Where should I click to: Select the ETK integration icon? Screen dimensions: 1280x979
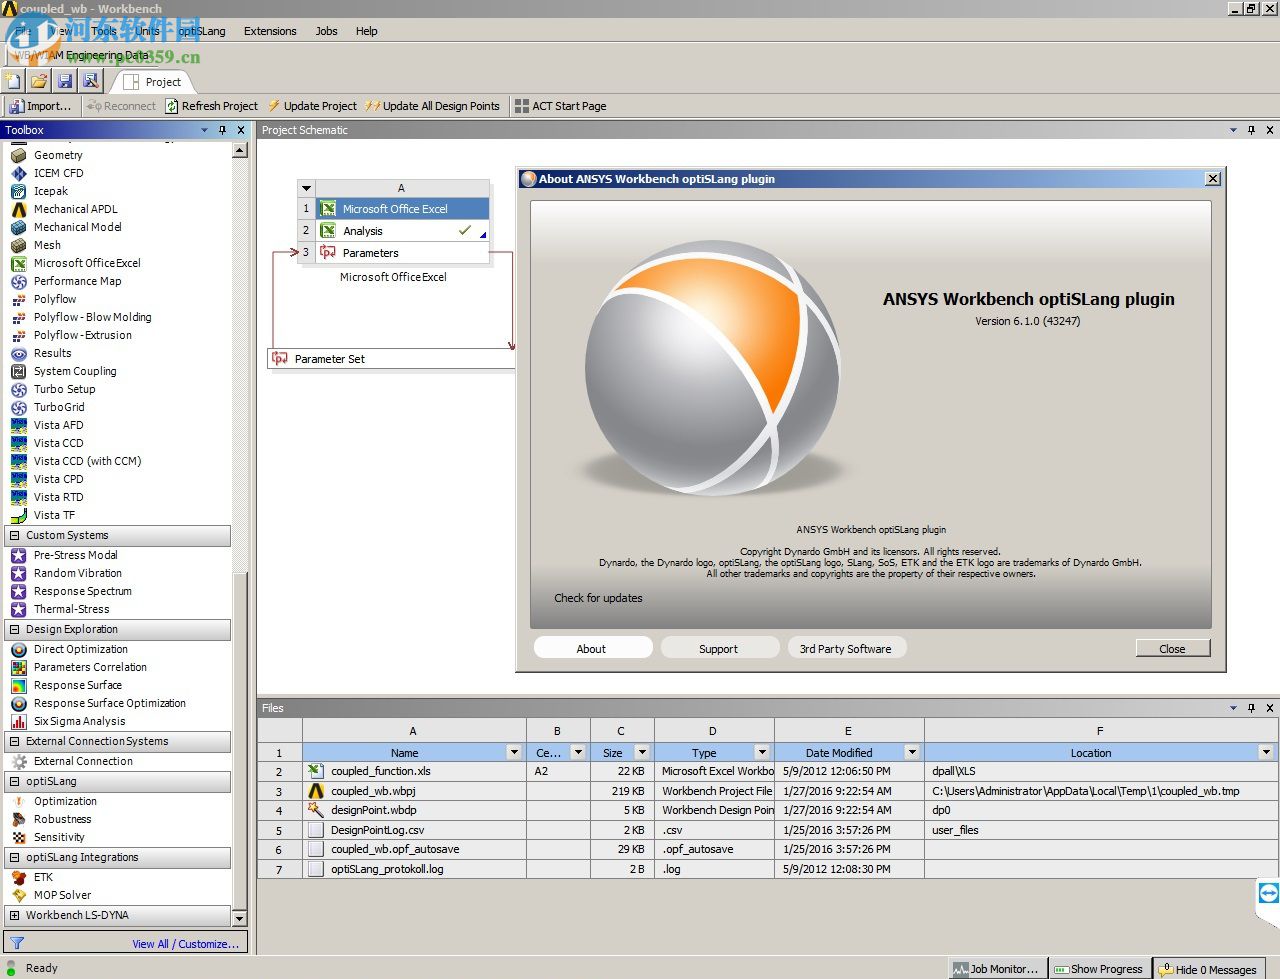pos(19,877)
